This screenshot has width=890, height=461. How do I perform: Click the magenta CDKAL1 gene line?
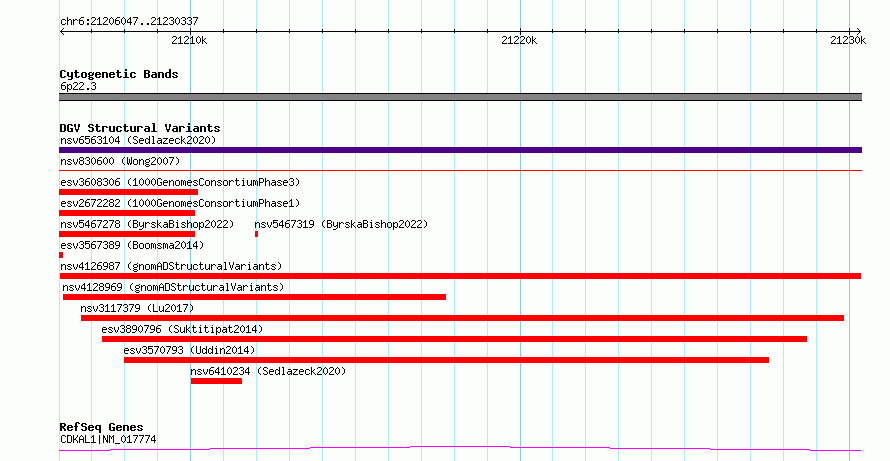(460, 449)
